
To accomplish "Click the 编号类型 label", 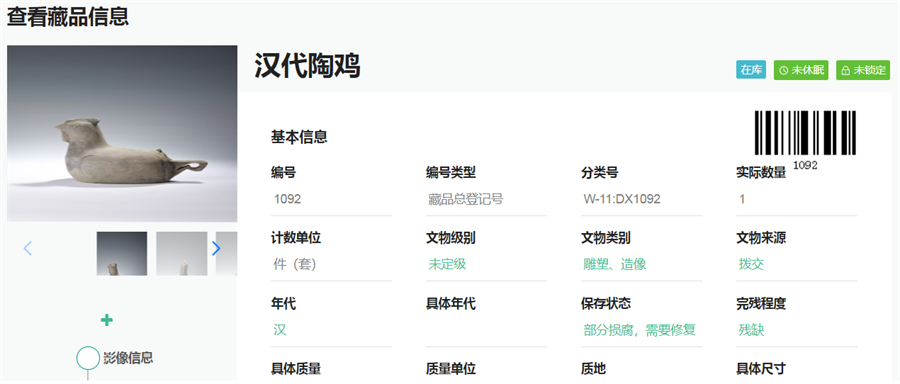I will click(451, 172).
